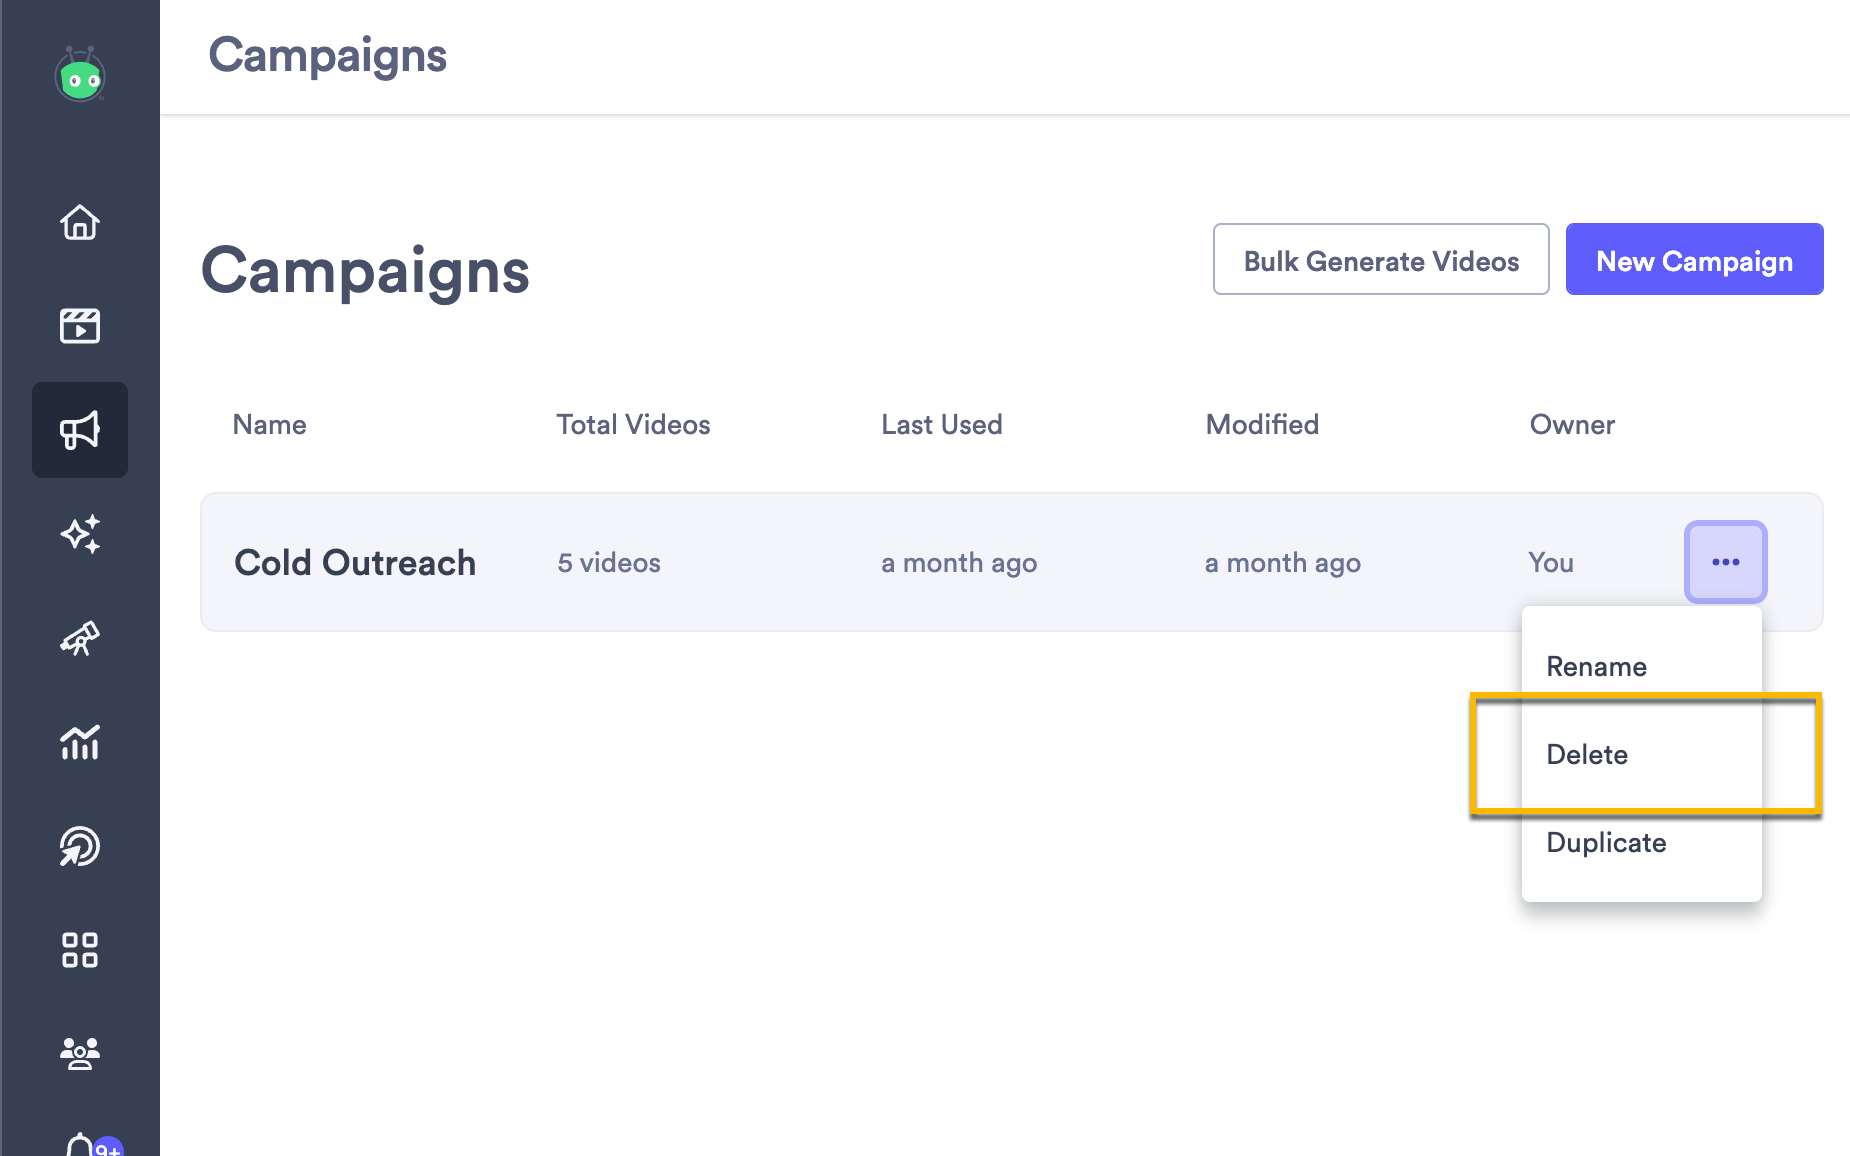Select Rename from the context menu
This screenshot has height=1156, width=1850.
pos(1596,666)
